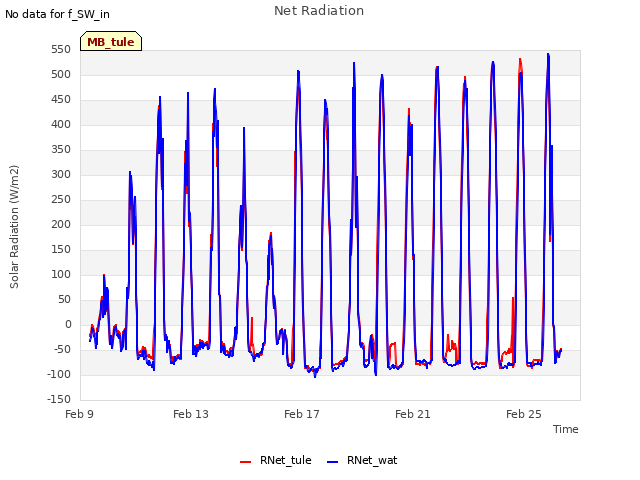The height and width of the screenshot is (480, 640).
Task: Click the 250 y-axis tick label
Action: [x=61, y=200]
